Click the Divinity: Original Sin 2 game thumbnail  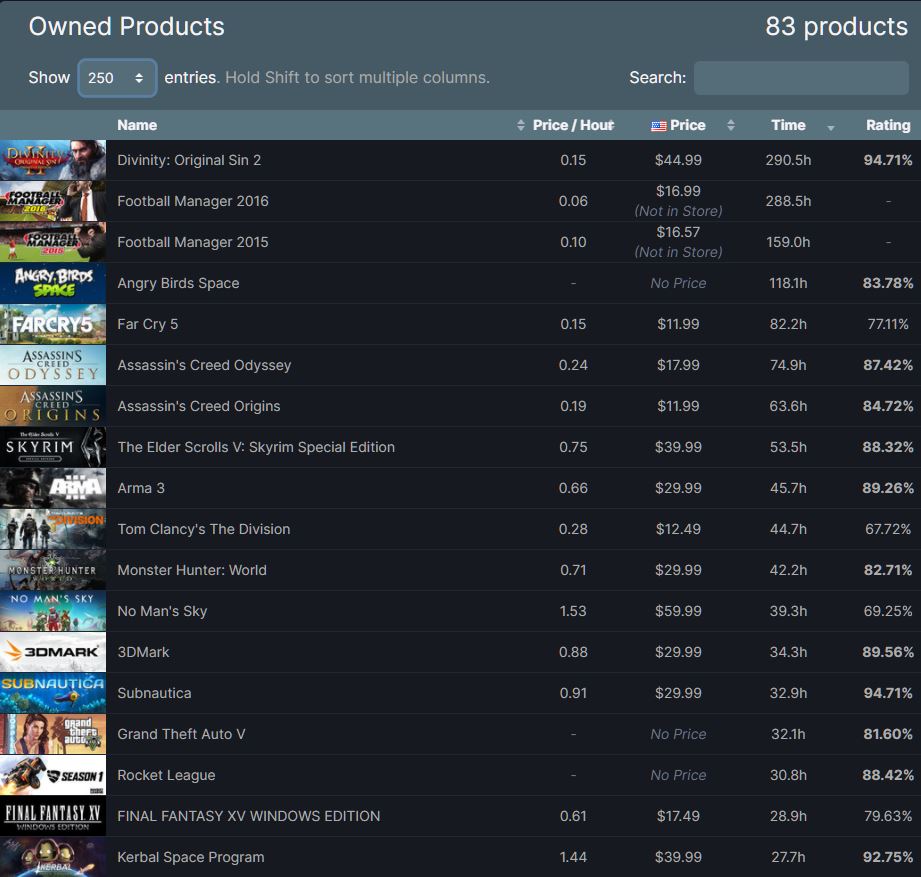pos(52,160)
